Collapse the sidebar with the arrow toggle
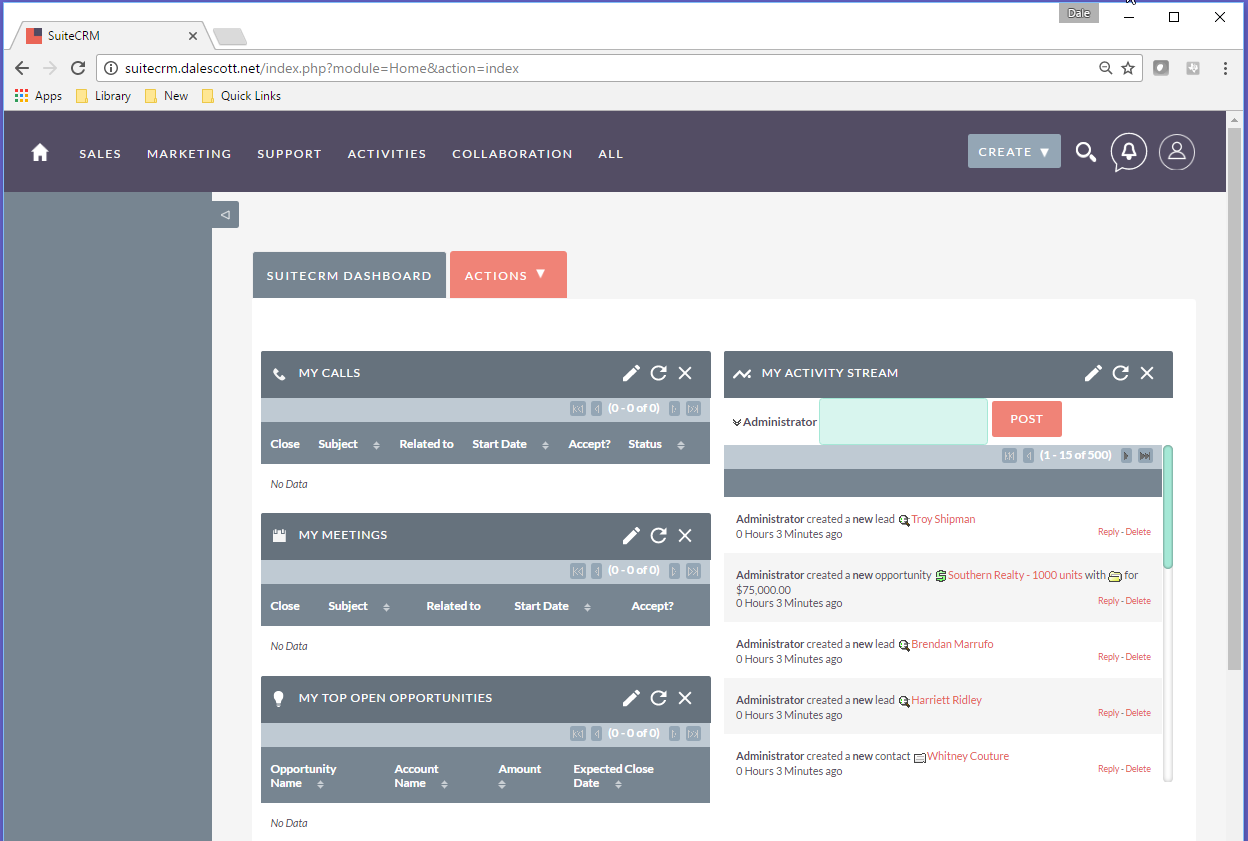 click(225, 214)
